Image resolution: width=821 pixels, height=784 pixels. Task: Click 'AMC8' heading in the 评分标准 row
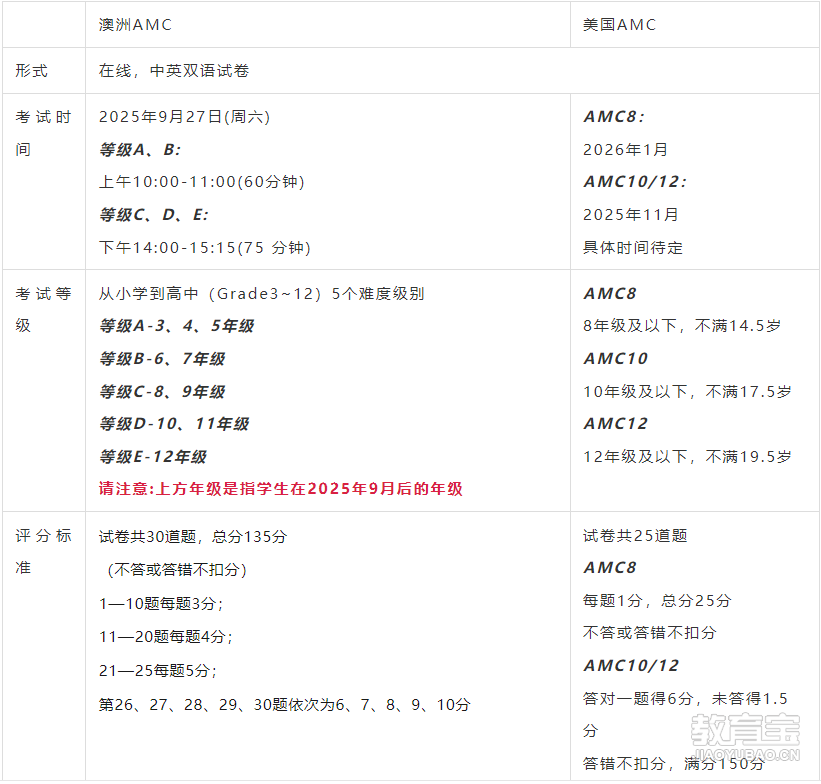(x=610, y=568)
